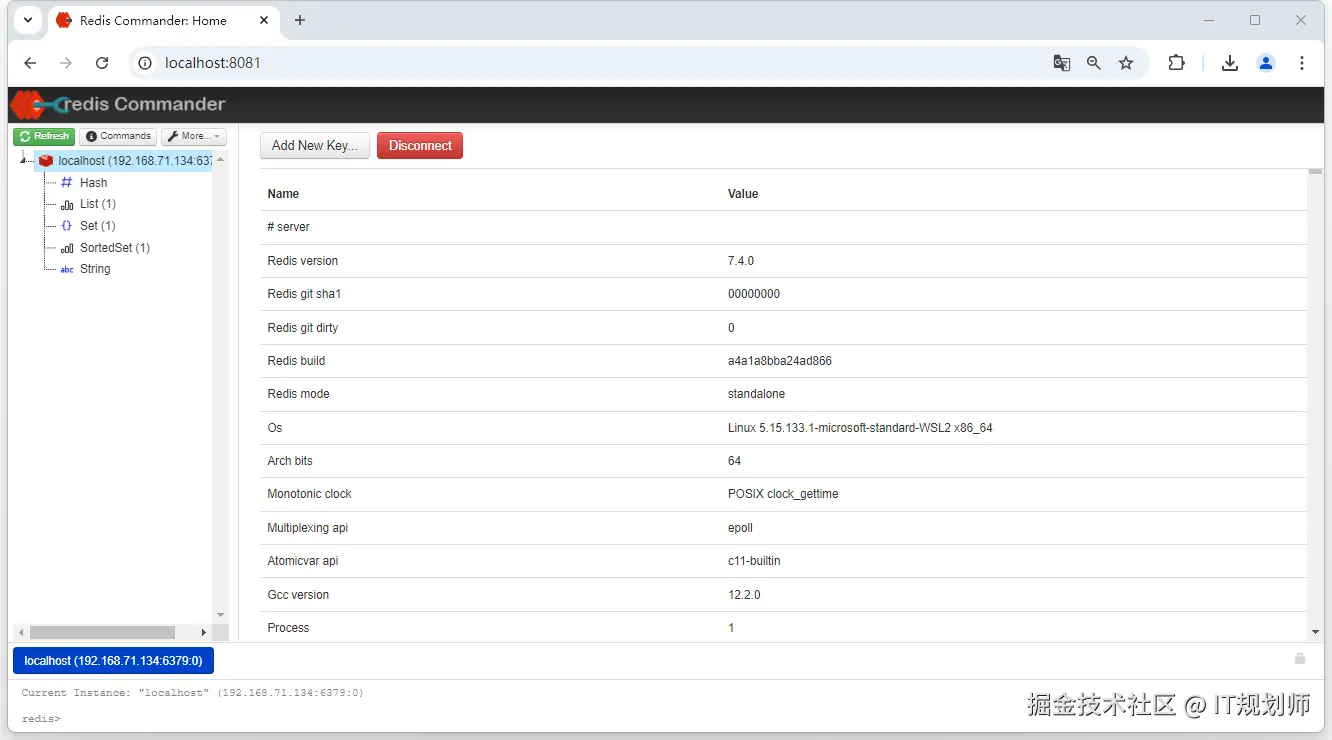Click the Os value Linux 5.15.133.1-microsoft-standard-WSL2

coord(860,428)
